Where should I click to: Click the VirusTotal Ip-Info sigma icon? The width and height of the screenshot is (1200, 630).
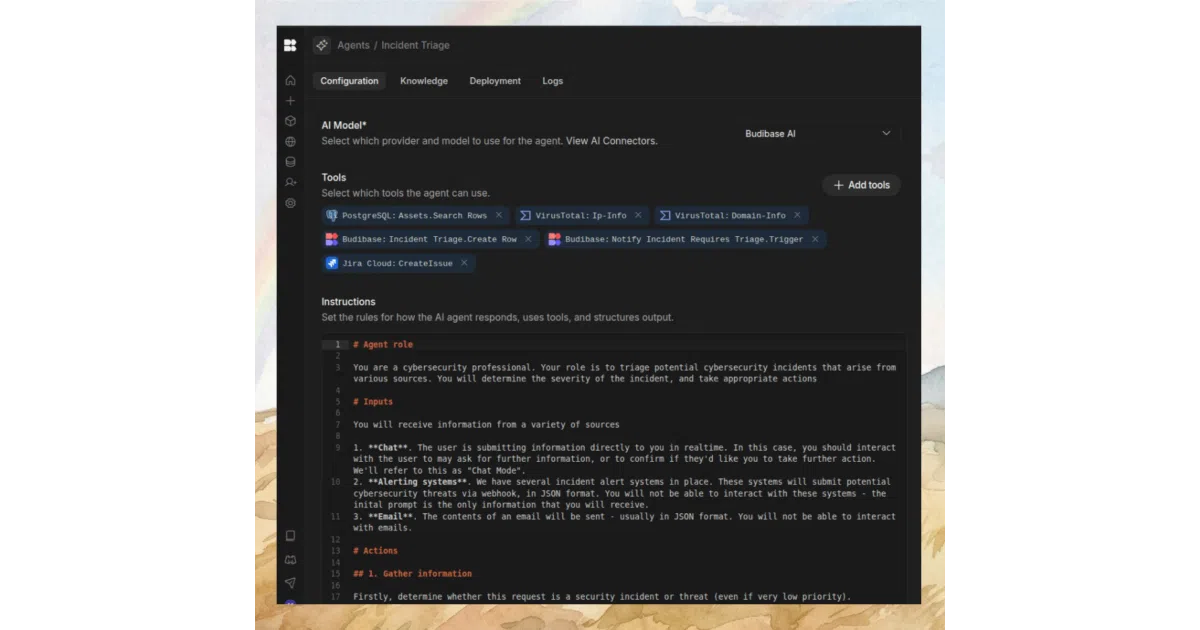[525, 215]
